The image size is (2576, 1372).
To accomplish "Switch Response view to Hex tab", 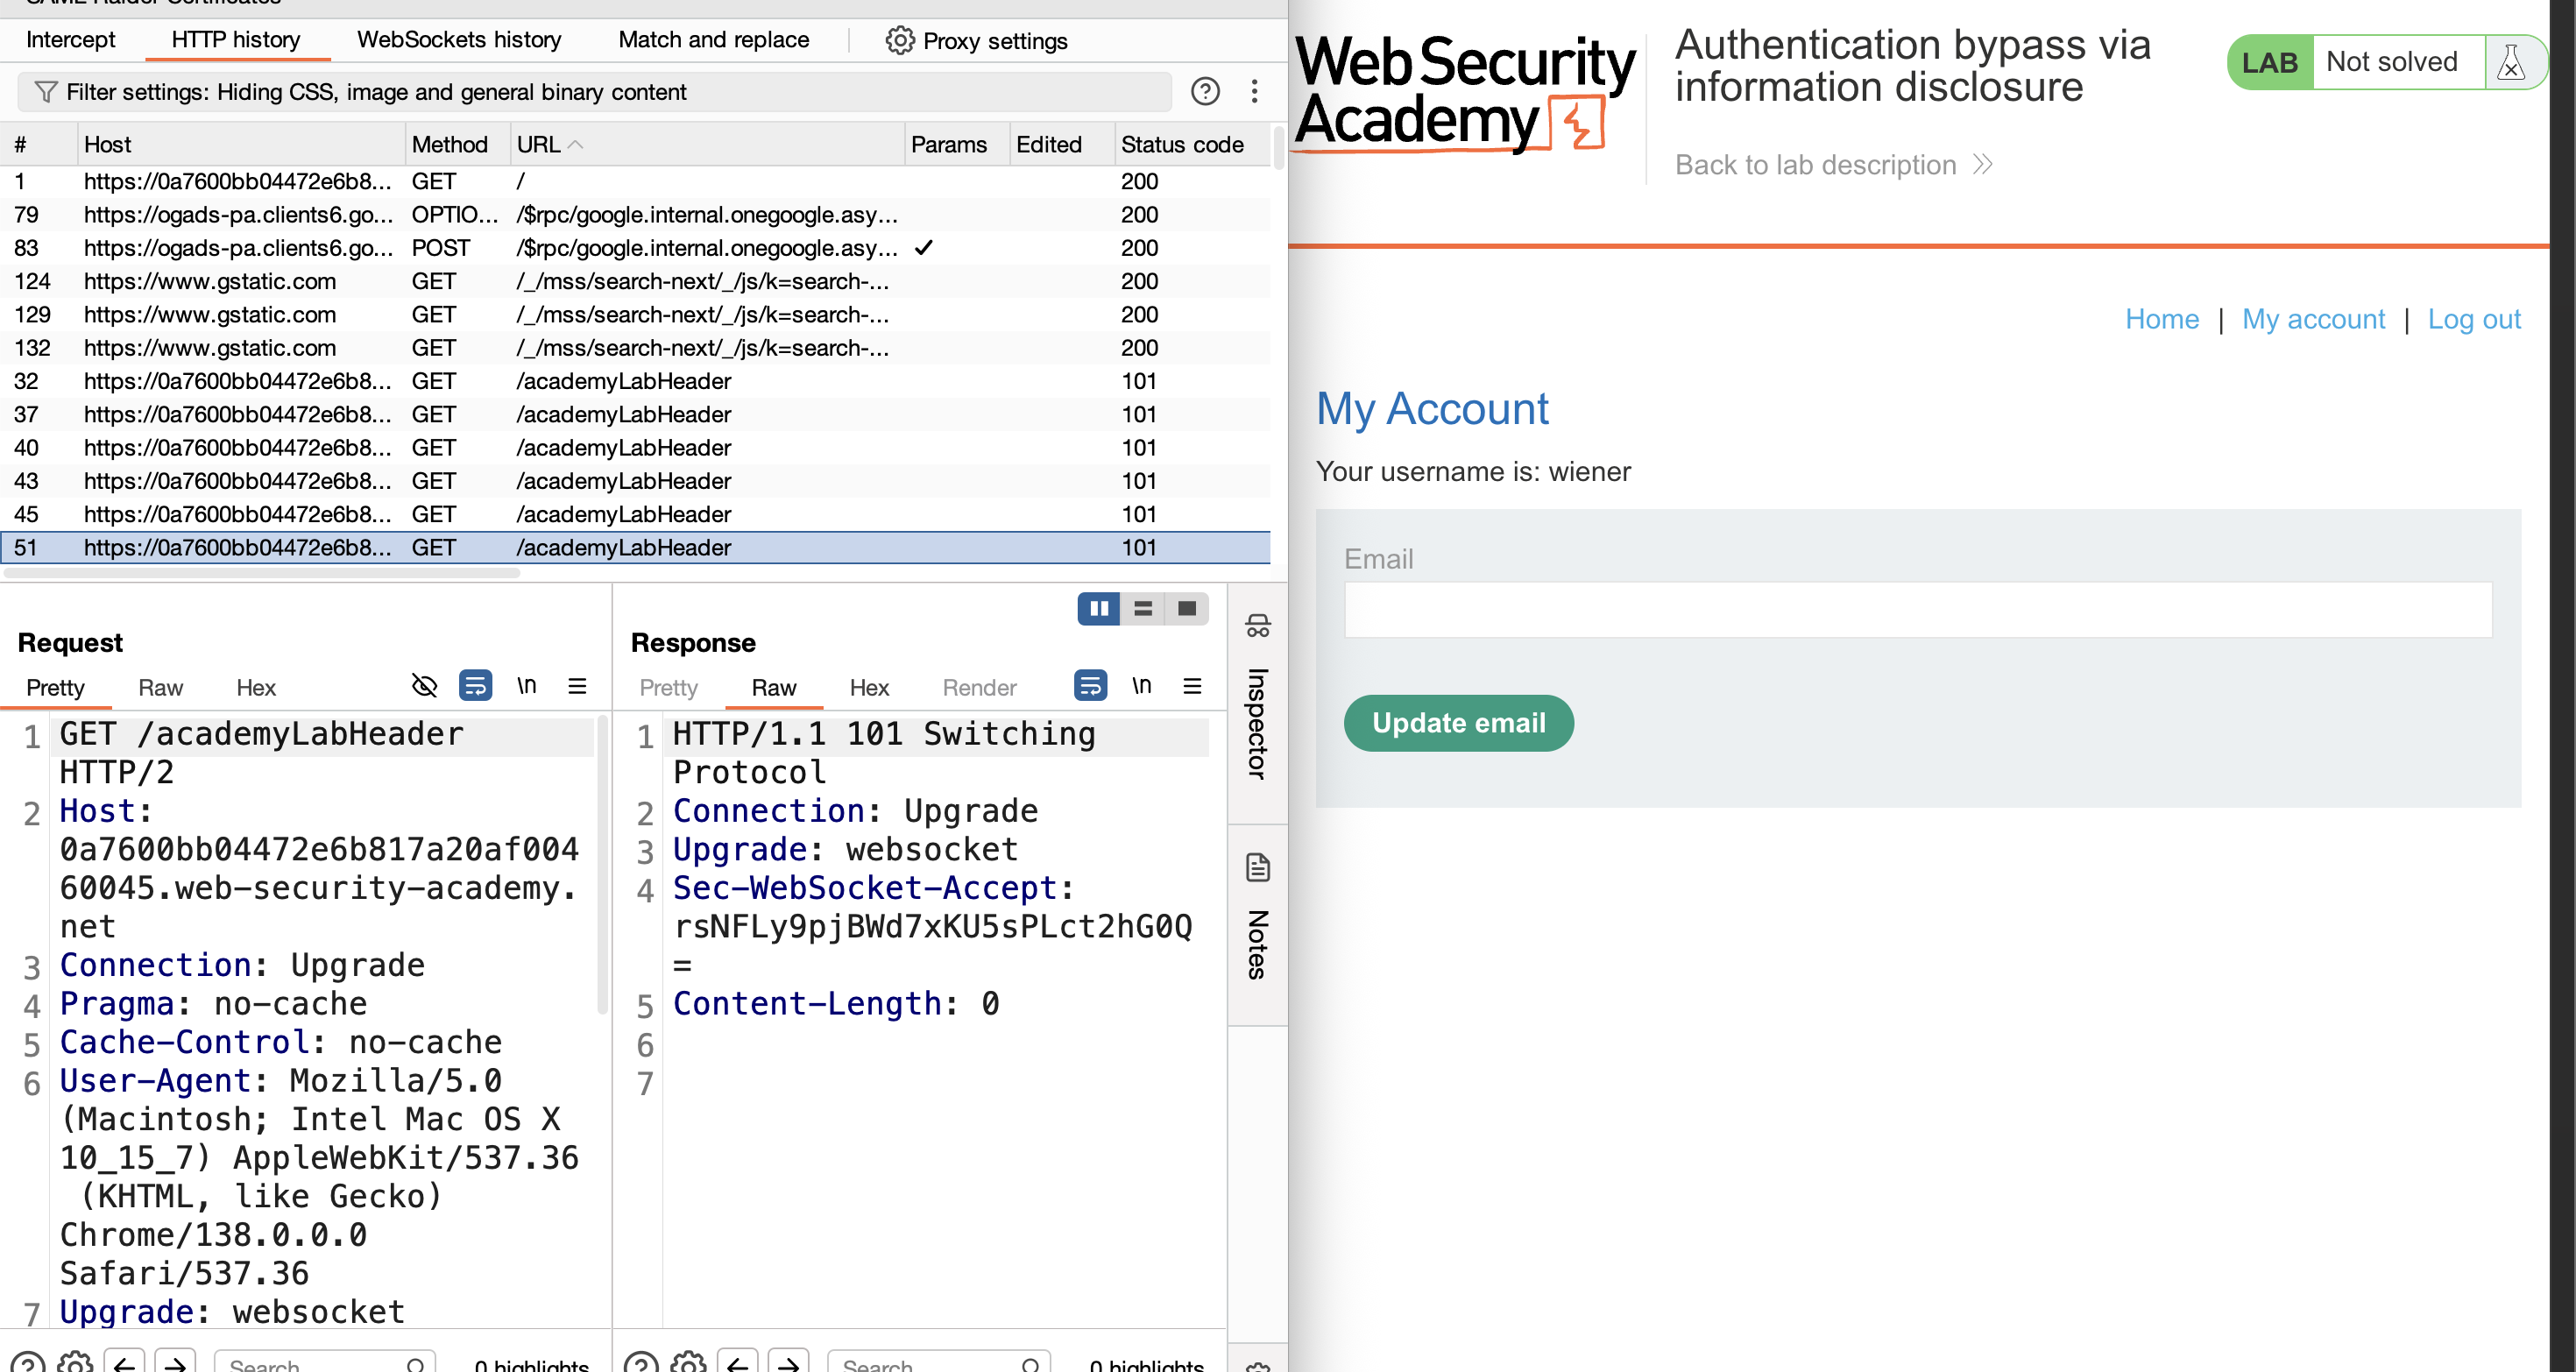I will click(x=869, y=688).
